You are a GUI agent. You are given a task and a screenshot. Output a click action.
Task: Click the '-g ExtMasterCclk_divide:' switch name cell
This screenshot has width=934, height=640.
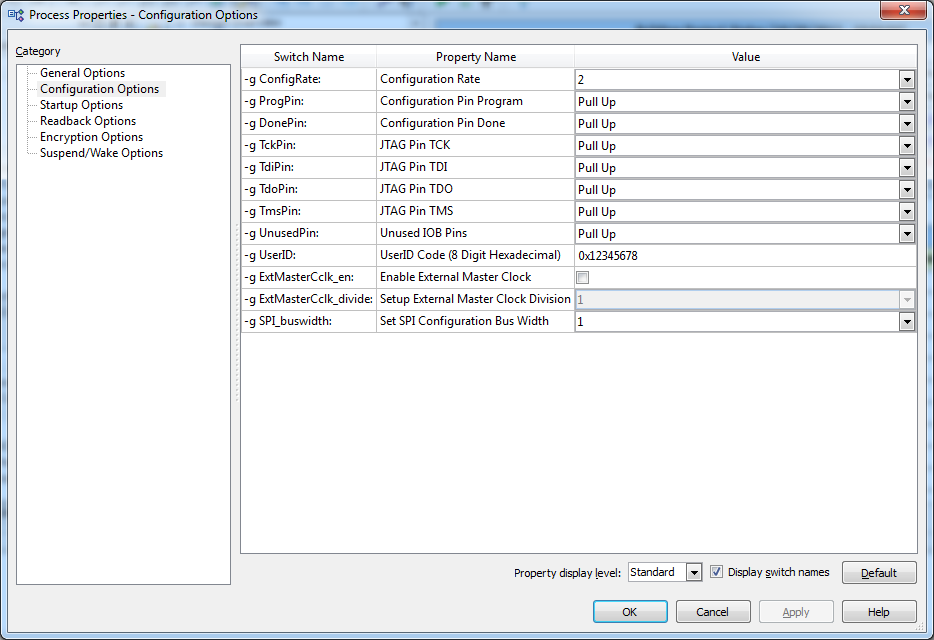(x=309, y=300)
